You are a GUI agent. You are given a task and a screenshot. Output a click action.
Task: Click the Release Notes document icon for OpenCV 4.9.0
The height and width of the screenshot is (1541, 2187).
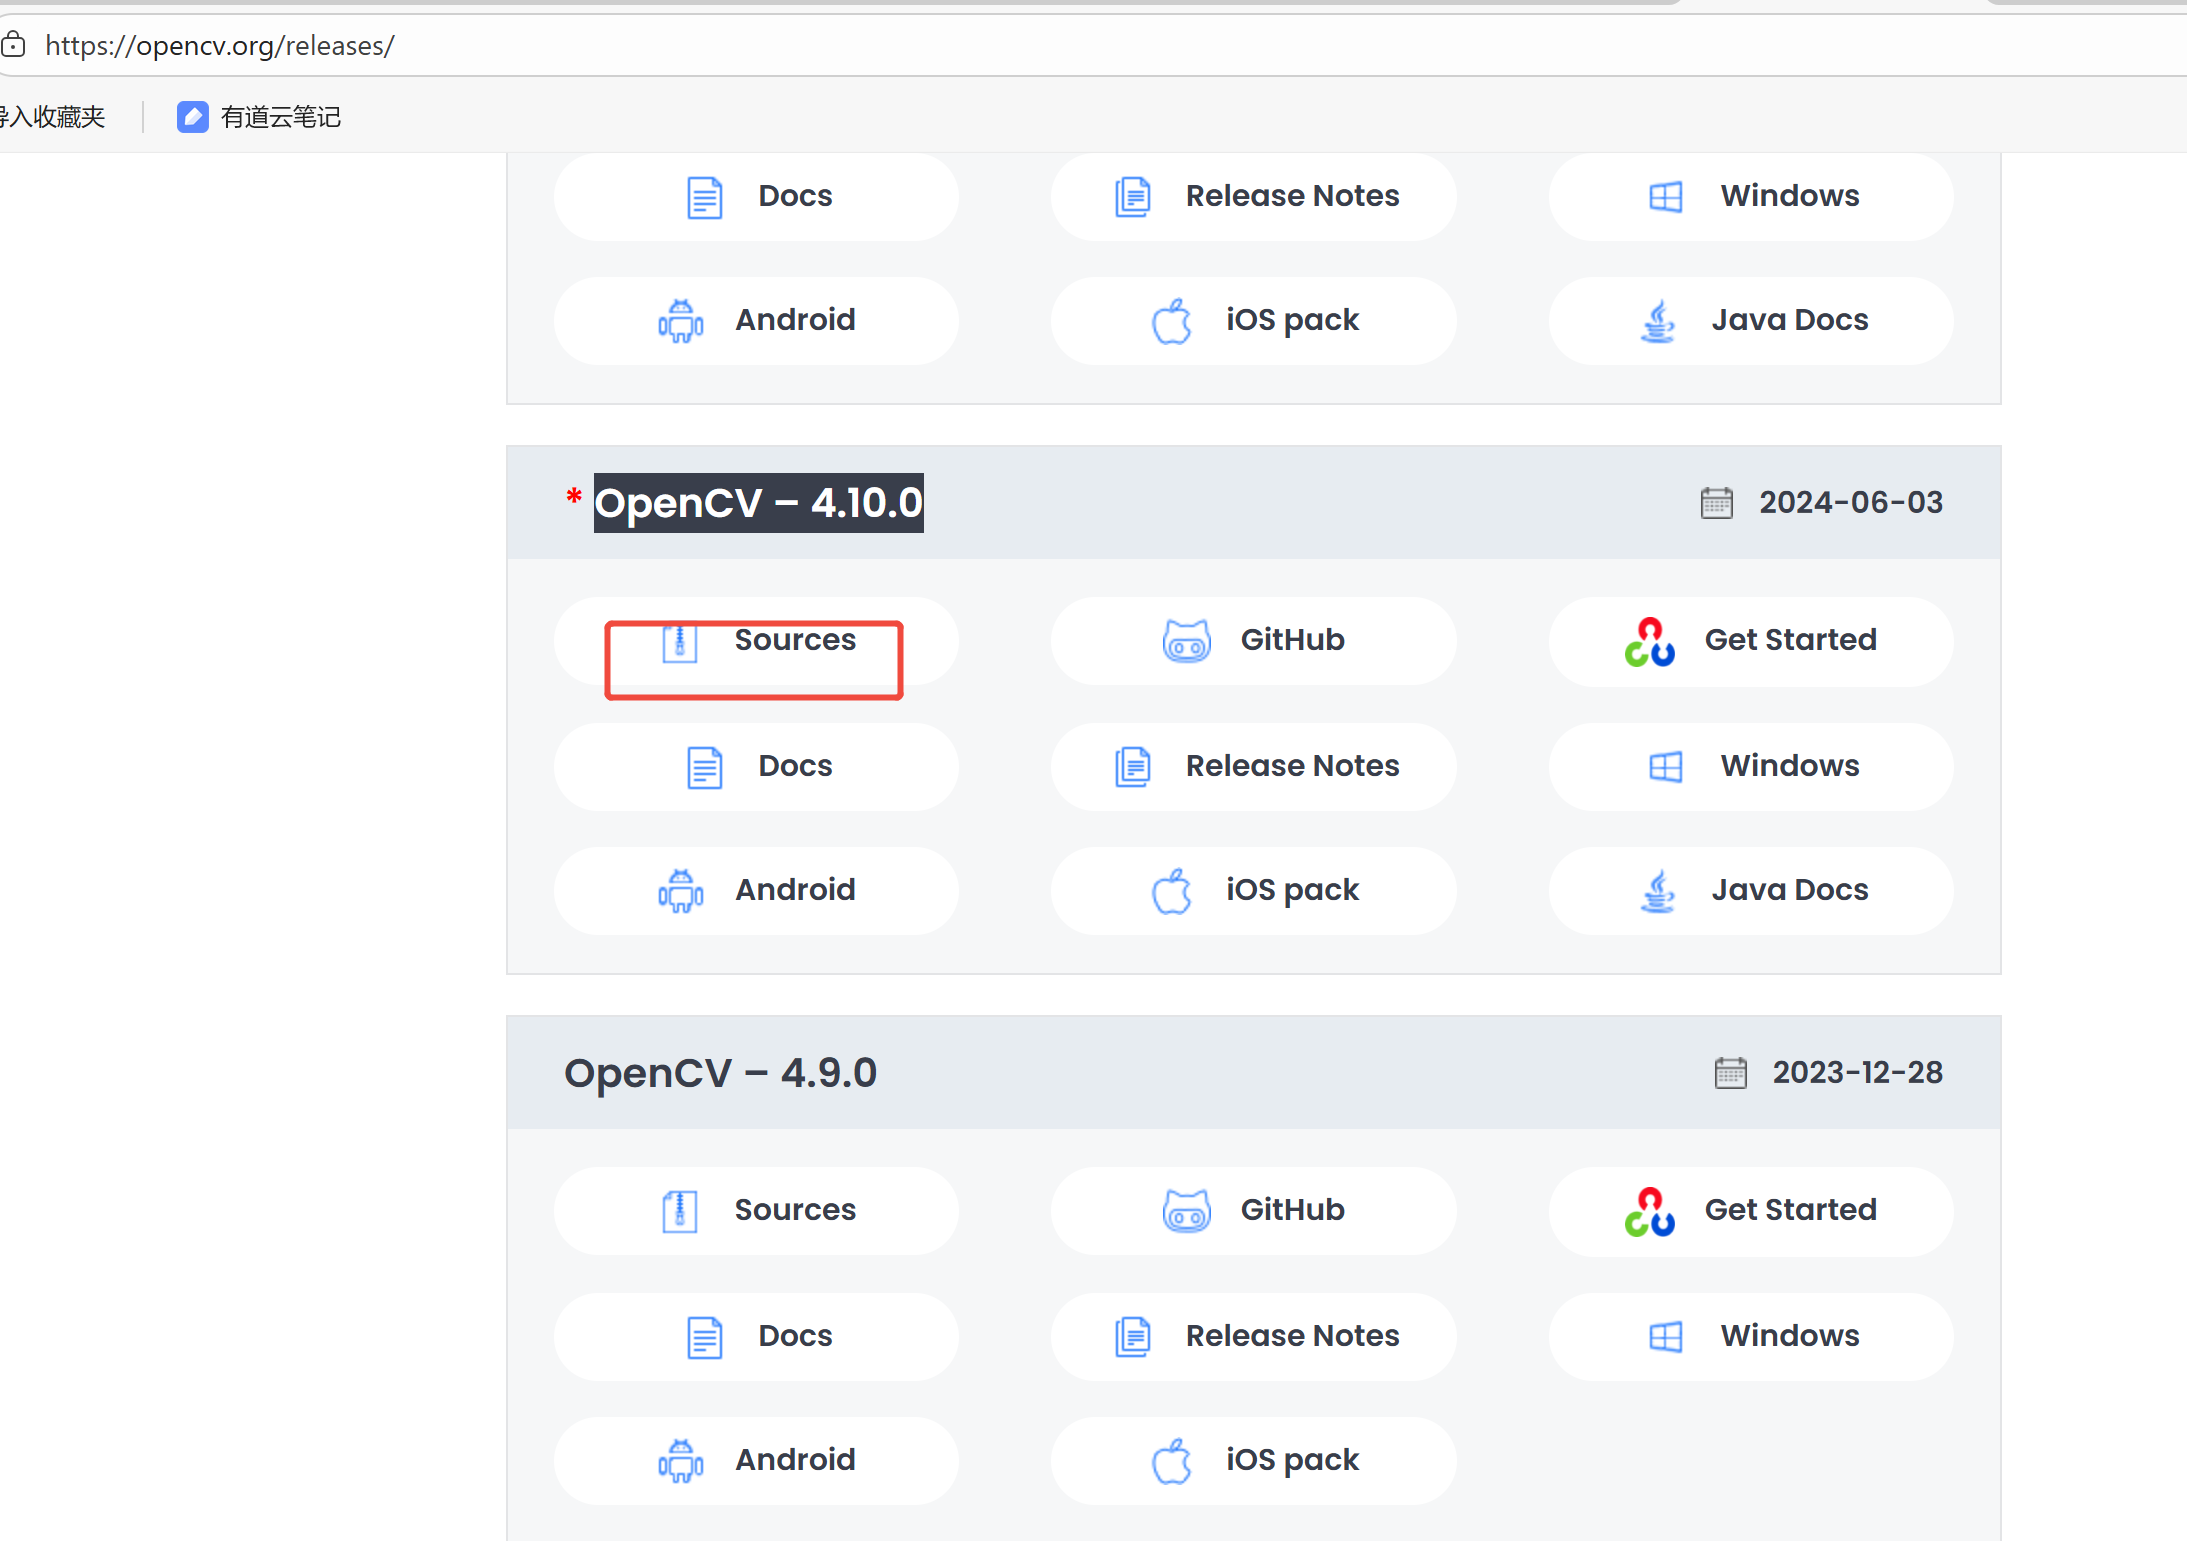[1132, 1337]
